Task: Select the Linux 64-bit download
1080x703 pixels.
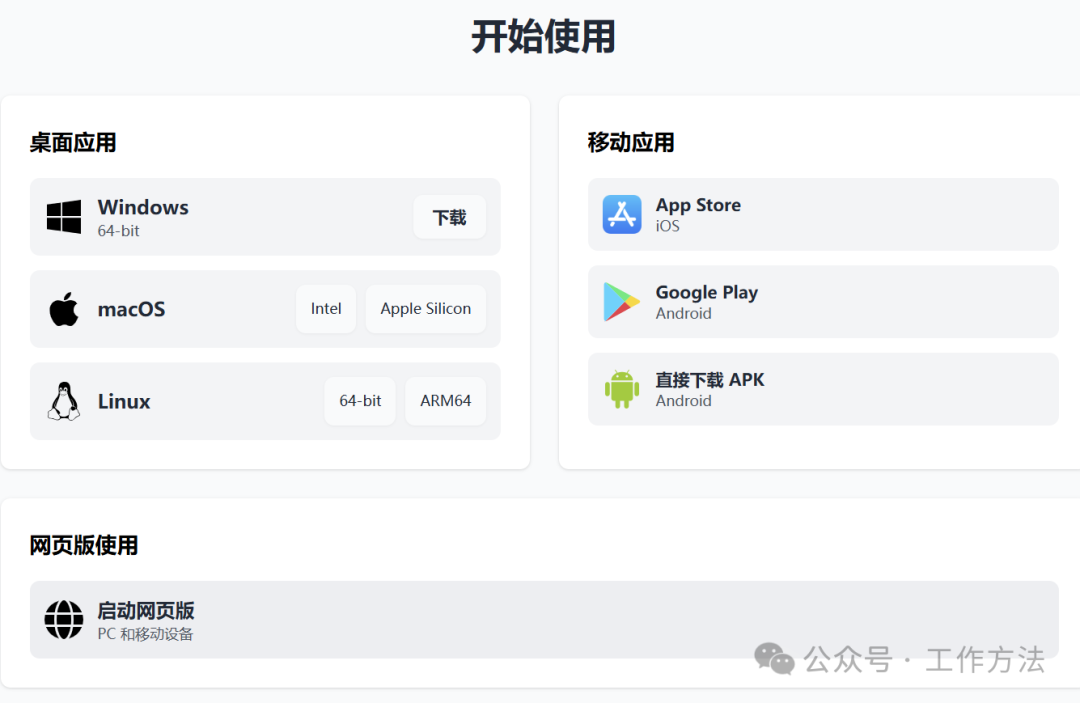Action: click(360, 401)
